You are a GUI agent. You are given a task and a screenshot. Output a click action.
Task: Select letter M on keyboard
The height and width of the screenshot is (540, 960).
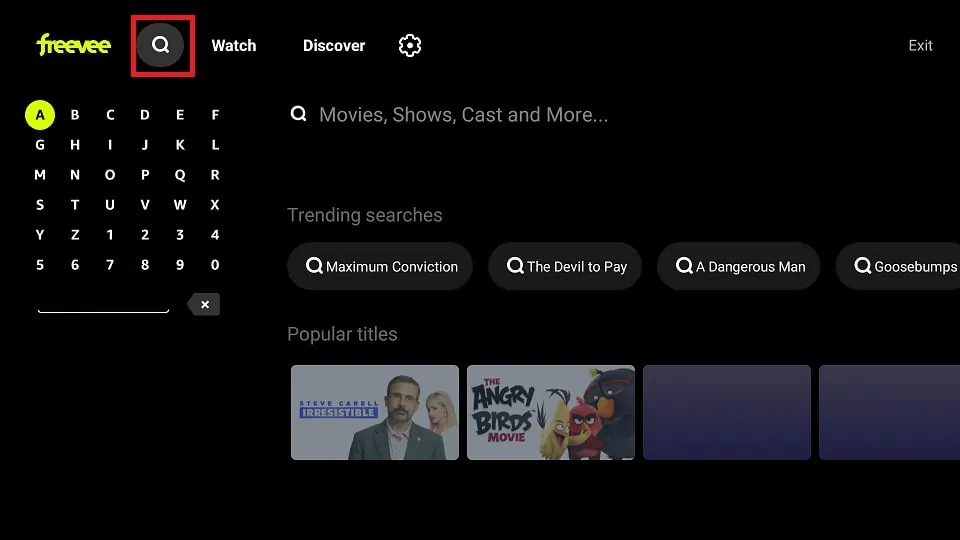[x=40, y=174]
